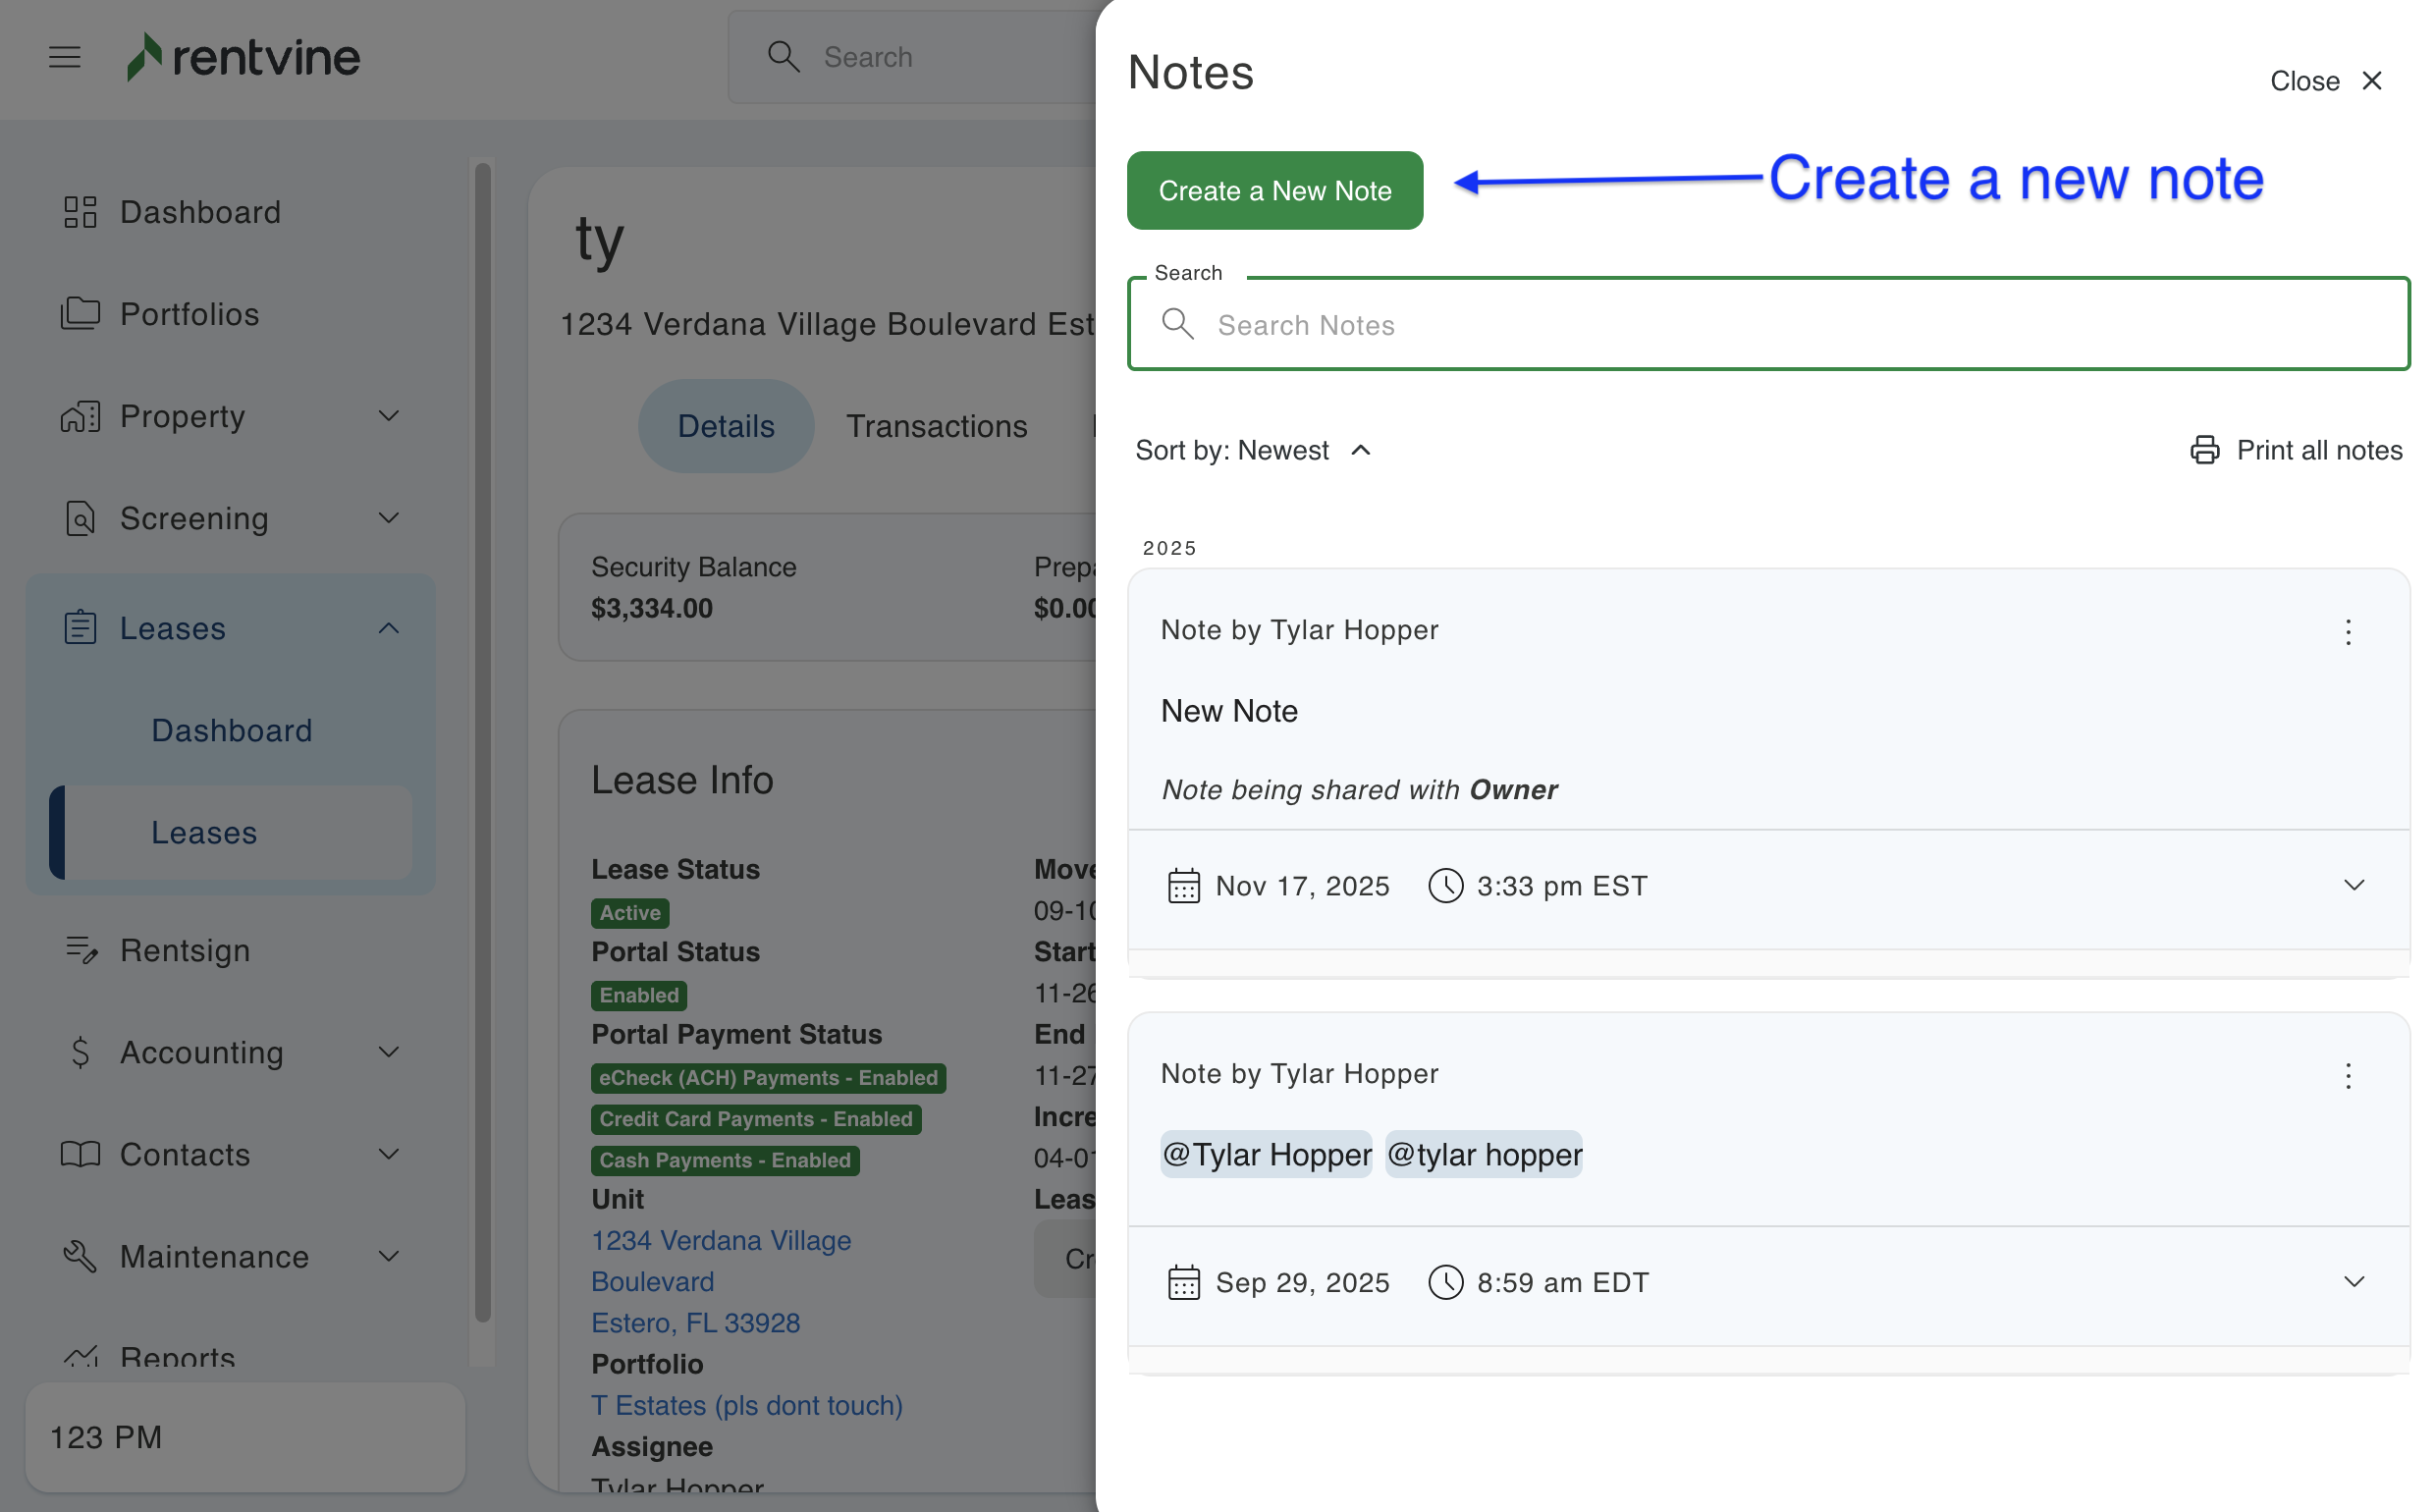Viewport: 2435px width, 1512px height.
Task: Click the Rentsign signature icon
Action: [x=80, y=950]
